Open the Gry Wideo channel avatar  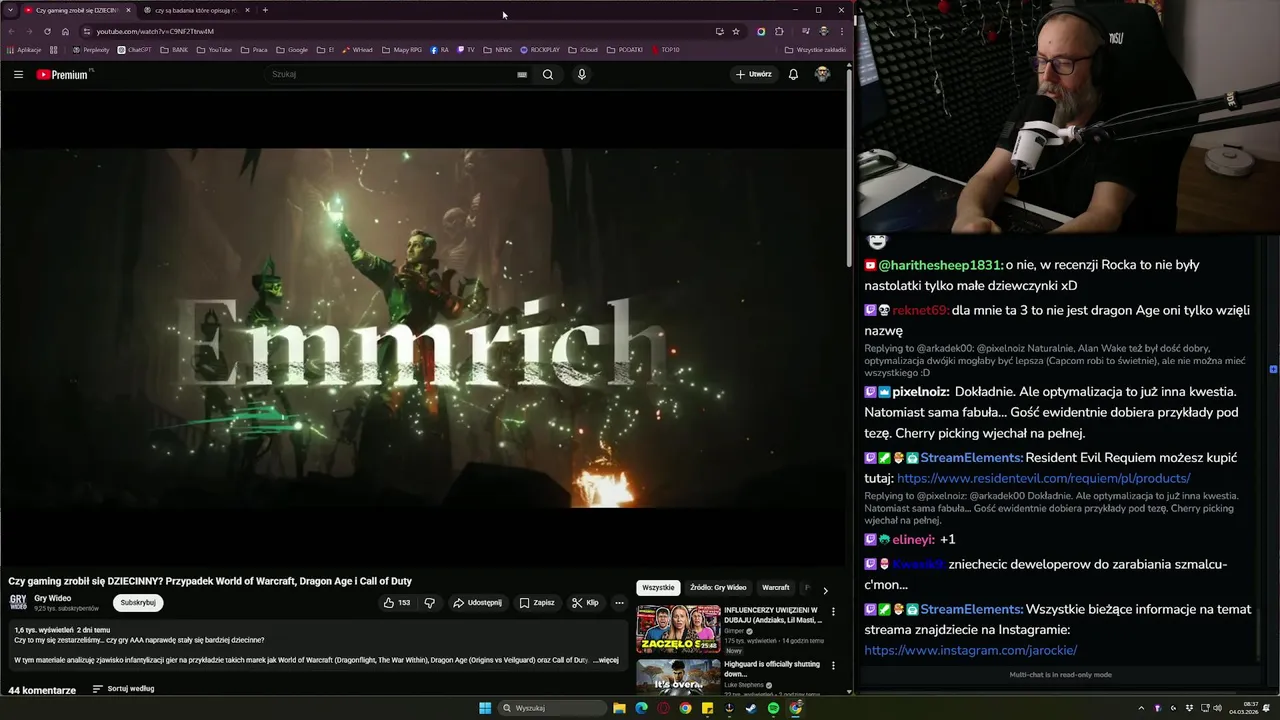[18, 602]
